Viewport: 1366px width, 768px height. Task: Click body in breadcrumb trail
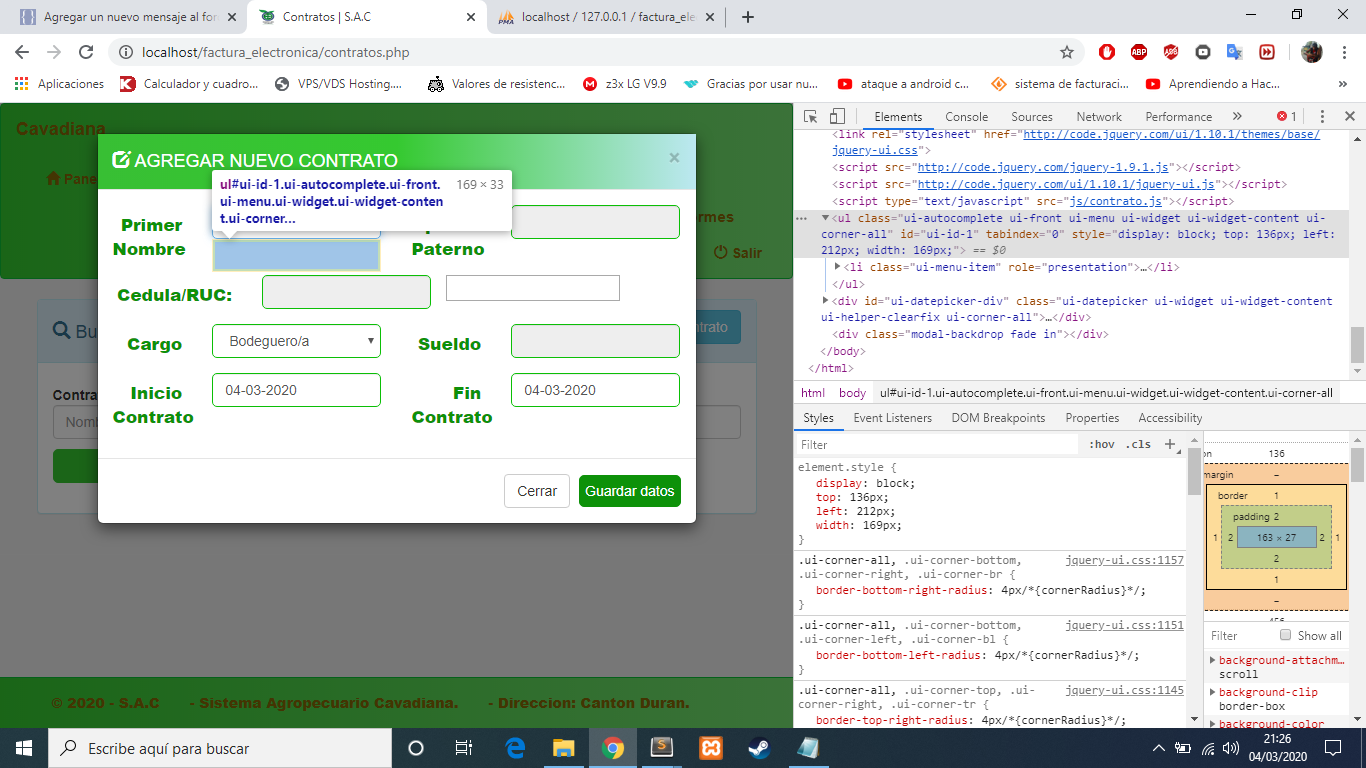852,393
